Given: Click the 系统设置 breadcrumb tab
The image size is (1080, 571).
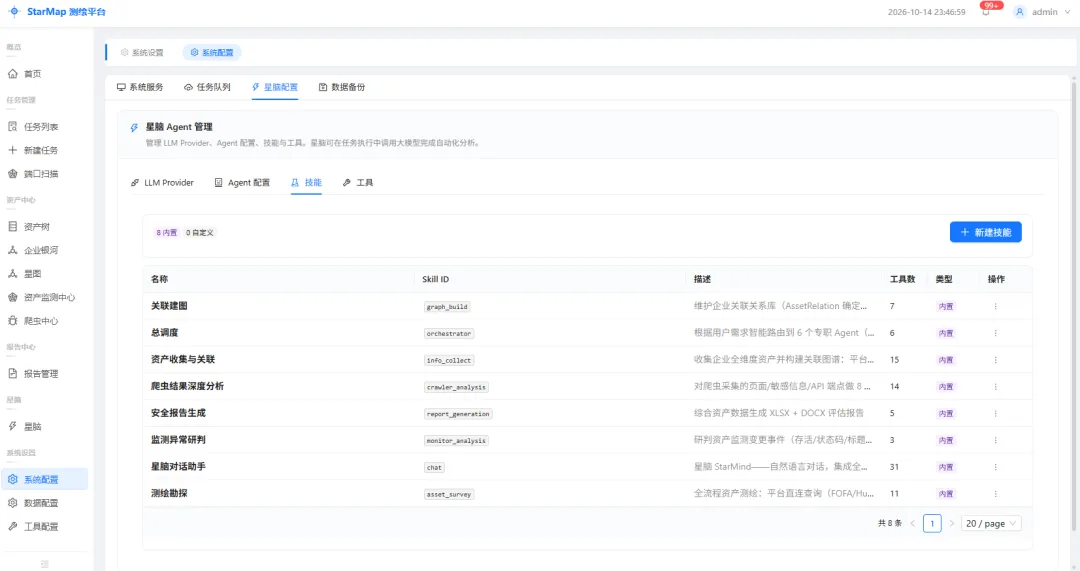Looking at the screenshot, I should pos(142,52).
